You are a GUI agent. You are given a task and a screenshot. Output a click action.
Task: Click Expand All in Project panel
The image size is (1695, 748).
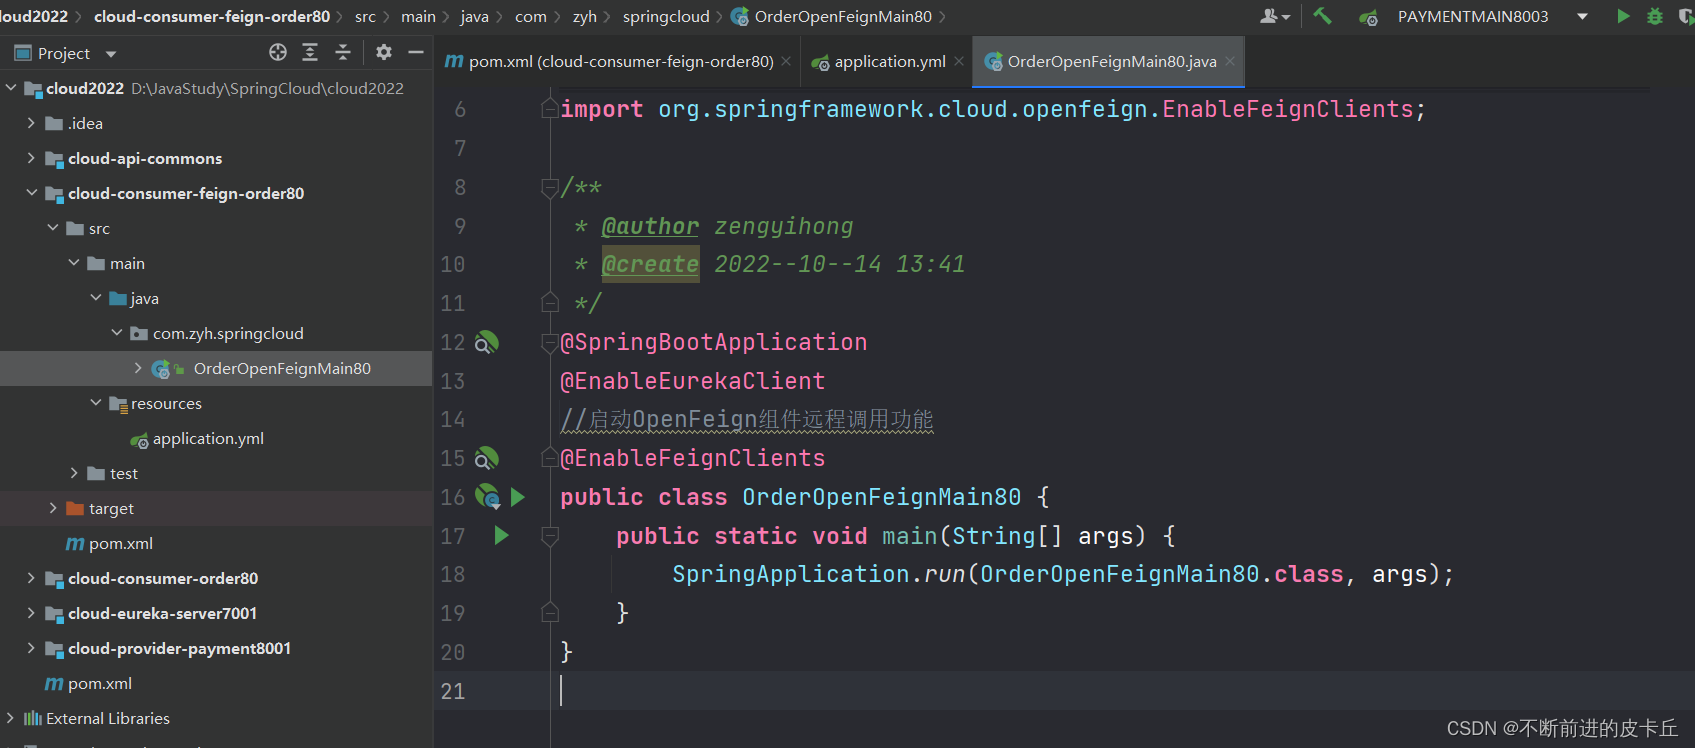(310, 52)
